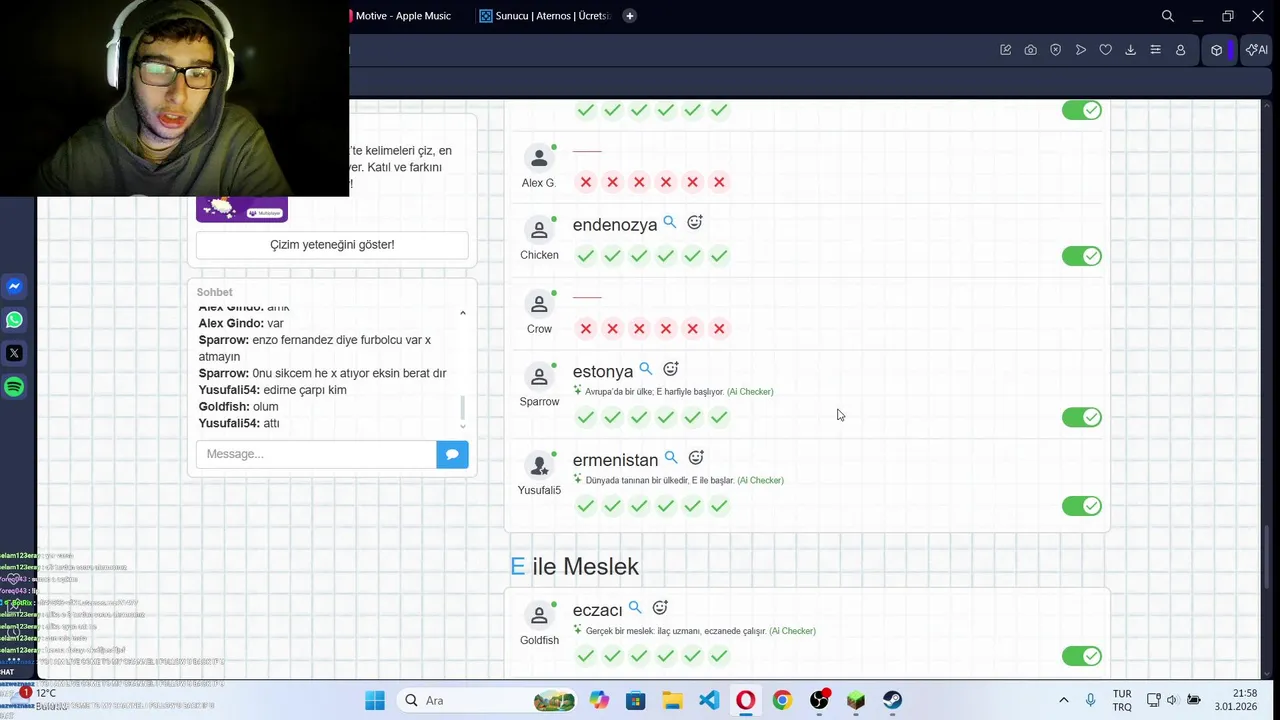1280x720 pixels.
Task: Open a new browser tab with plus button
Action: click(630, 16)
